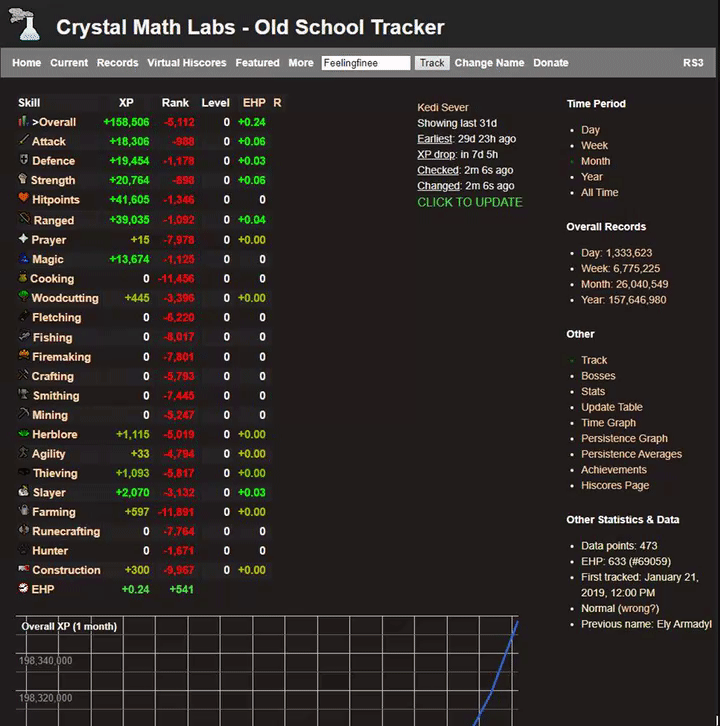Viewport: 720px width, 726px height.
Task: Click the Ranged bow icon
Action: (24, 218)
